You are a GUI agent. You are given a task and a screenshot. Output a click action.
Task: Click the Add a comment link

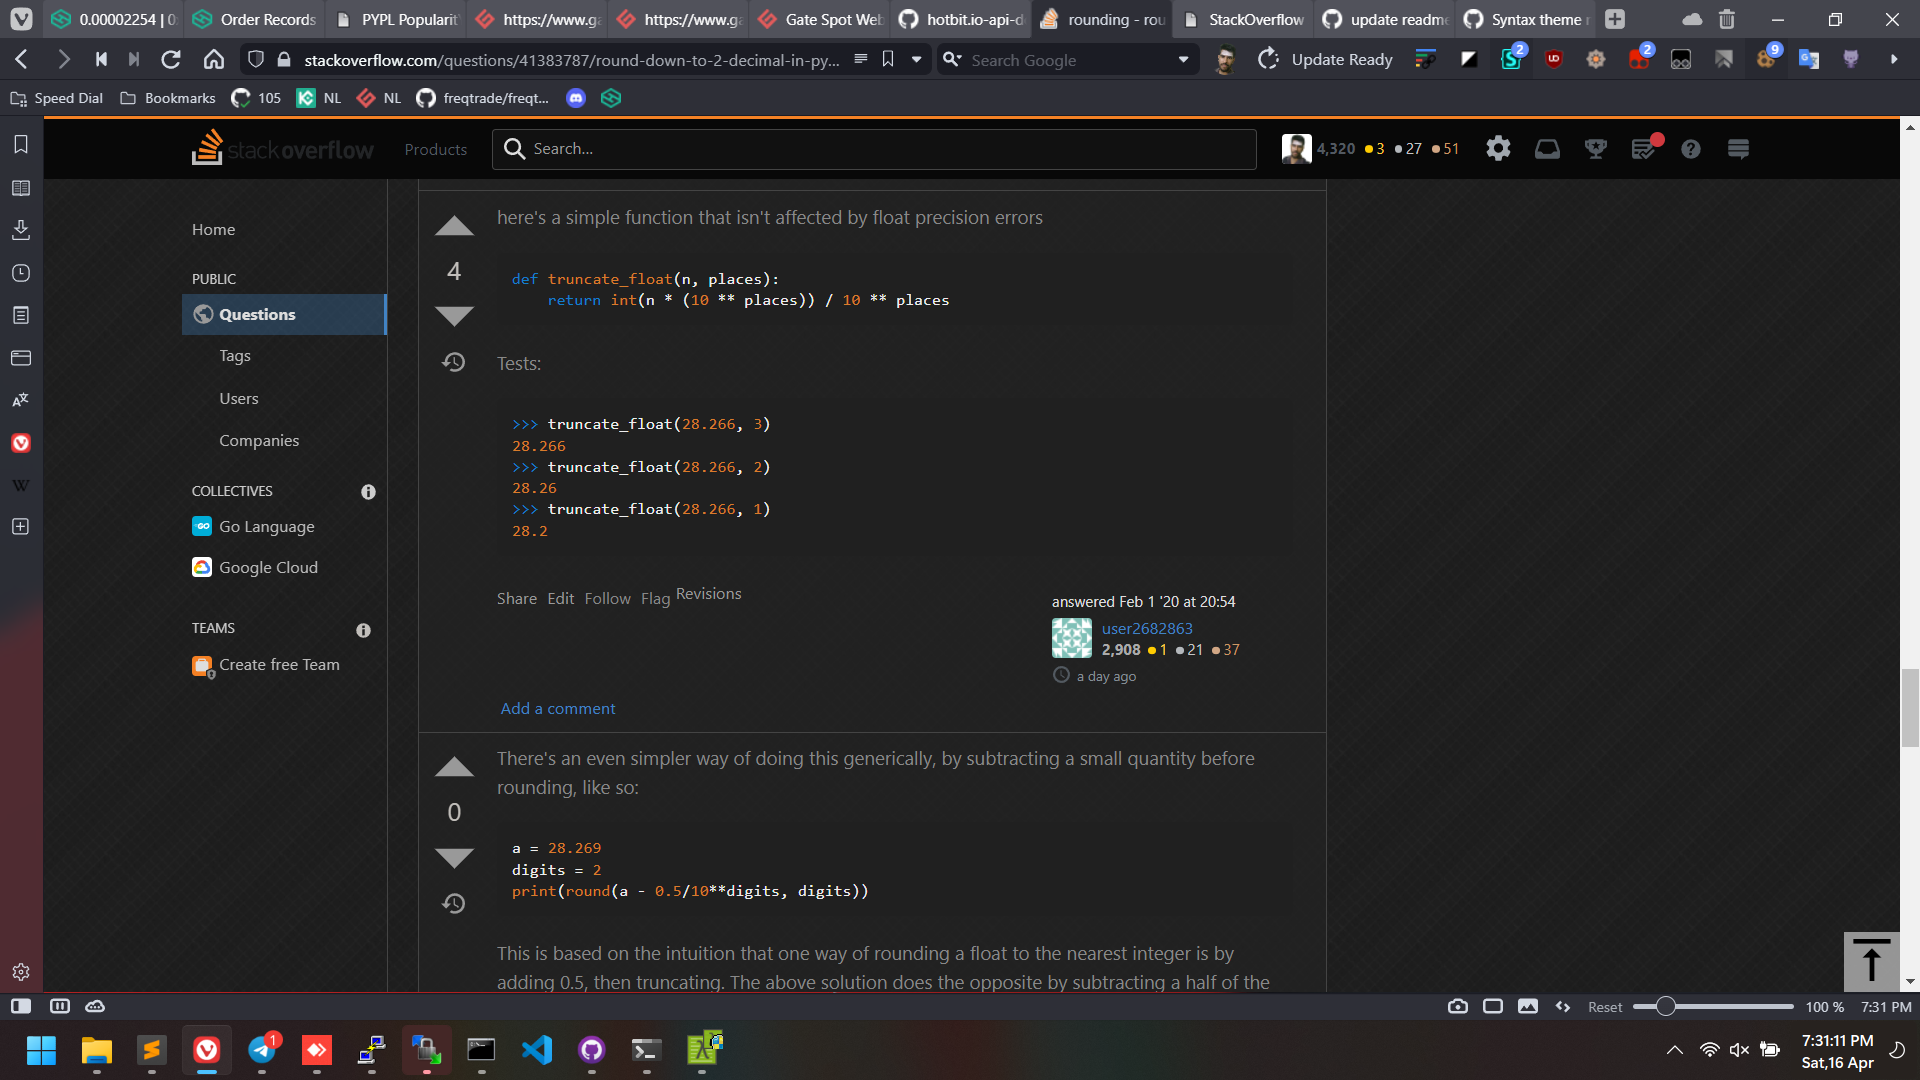[x=557, y=708]
